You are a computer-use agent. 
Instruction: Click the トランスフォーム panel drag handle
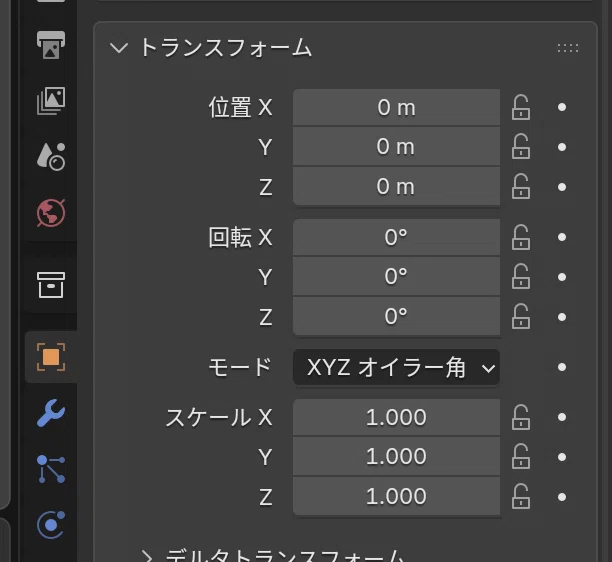pos(568,48)
